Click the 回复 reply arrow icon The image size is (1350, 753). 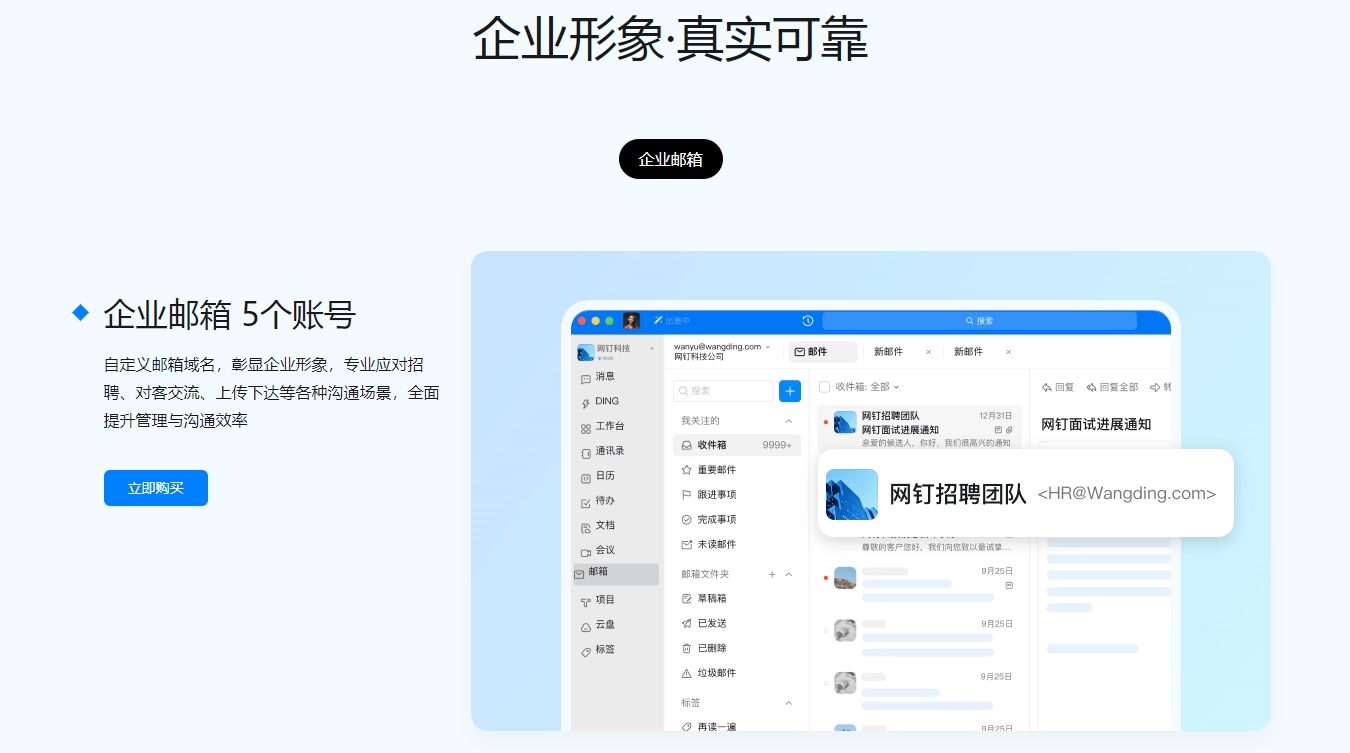(1047, 387)
